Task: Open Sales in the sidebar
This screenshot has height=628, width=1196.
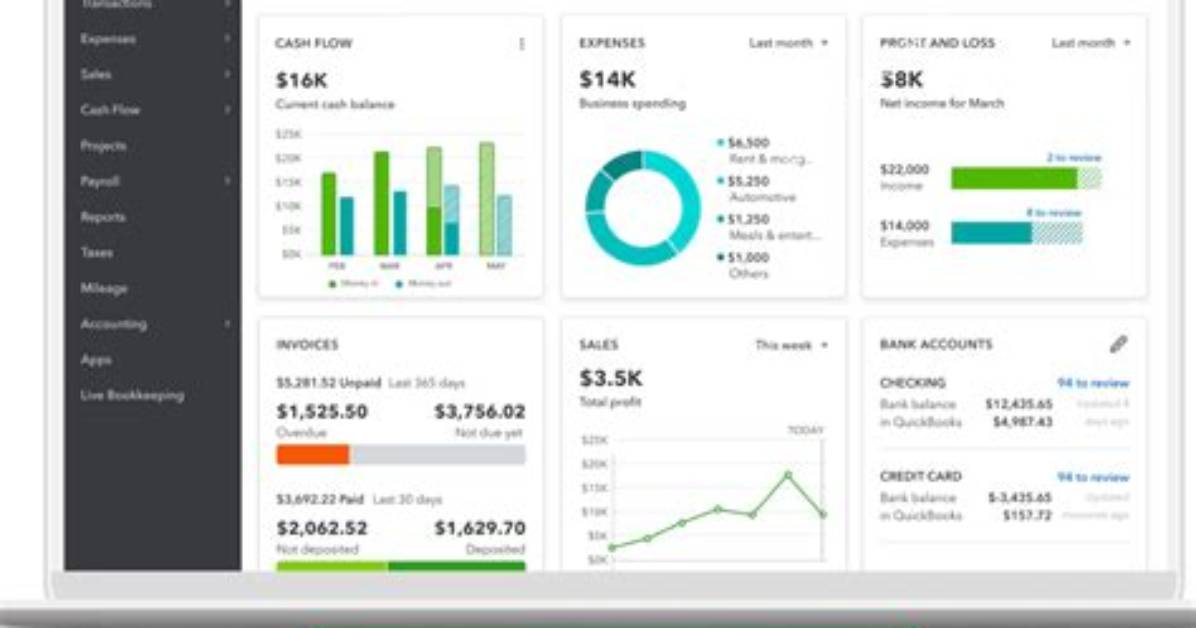Action: click(x=96, y=74)
